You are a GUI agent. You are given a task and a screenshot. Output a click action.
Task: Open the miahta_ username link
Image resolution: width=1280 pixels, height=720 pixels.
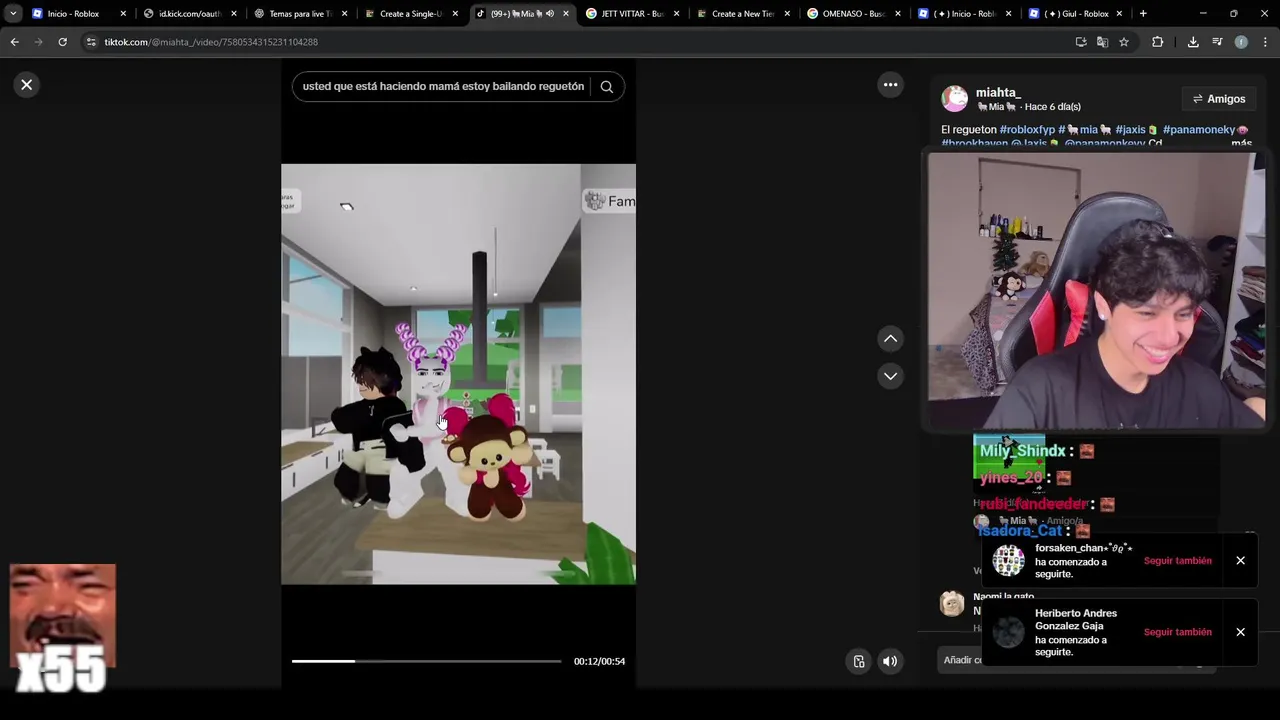(x=998, y=92)
